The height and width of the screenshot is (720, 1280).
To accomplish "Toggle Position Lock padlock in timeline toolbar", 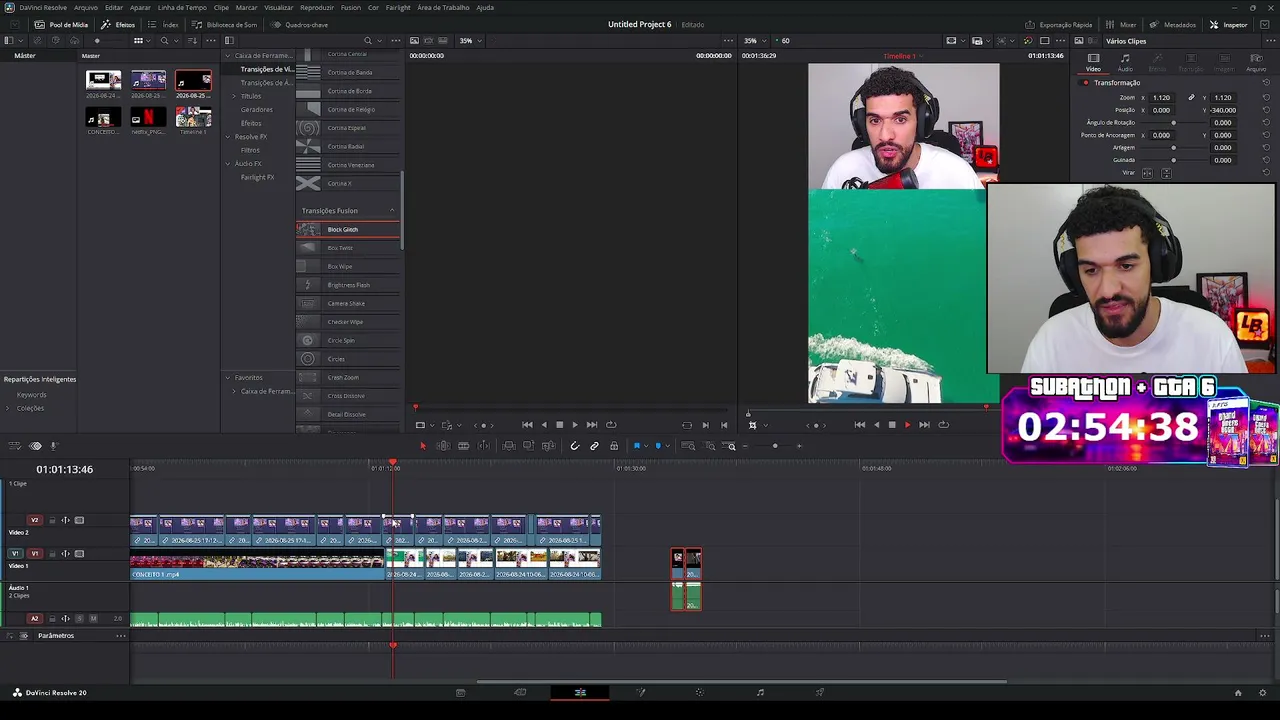I will point(614,446).
